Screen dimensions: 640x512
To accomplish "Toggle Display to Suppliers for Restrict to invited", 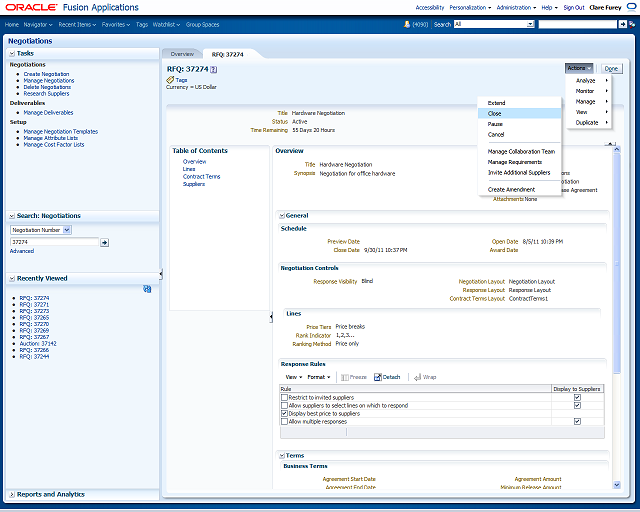I will [x=577, y=397].
